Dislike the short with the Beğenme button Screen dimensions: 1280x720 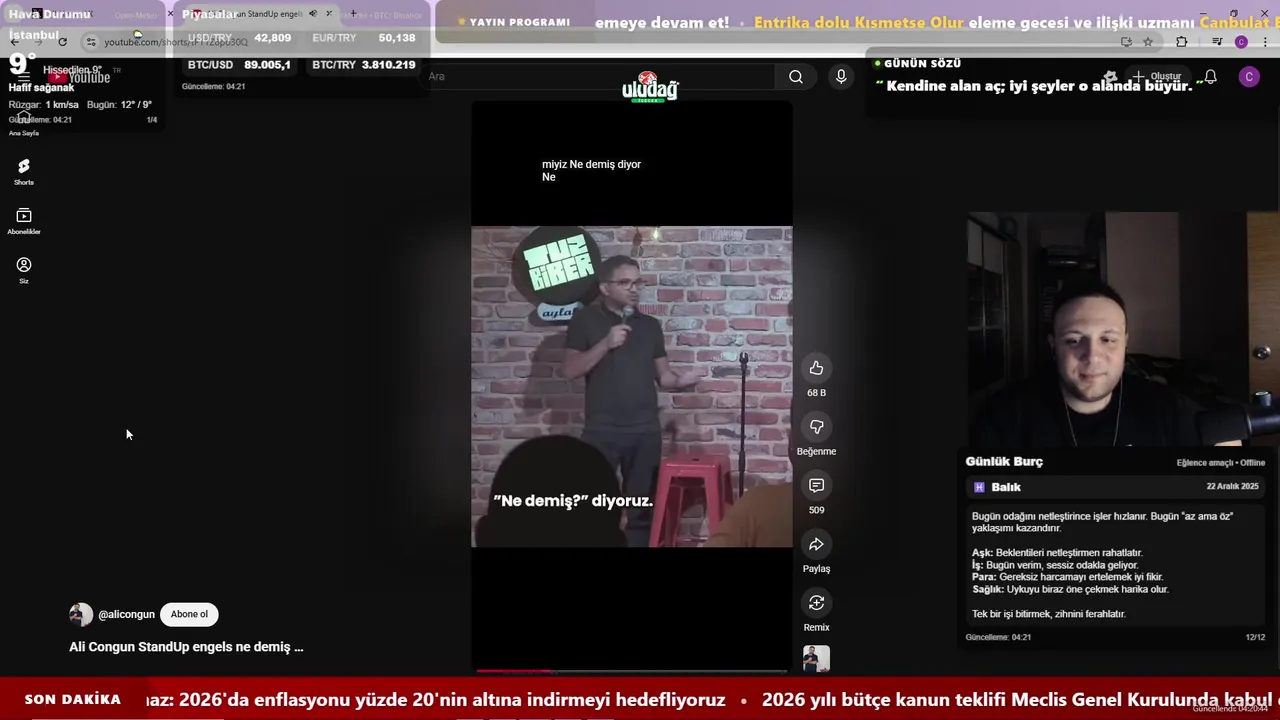816,427
